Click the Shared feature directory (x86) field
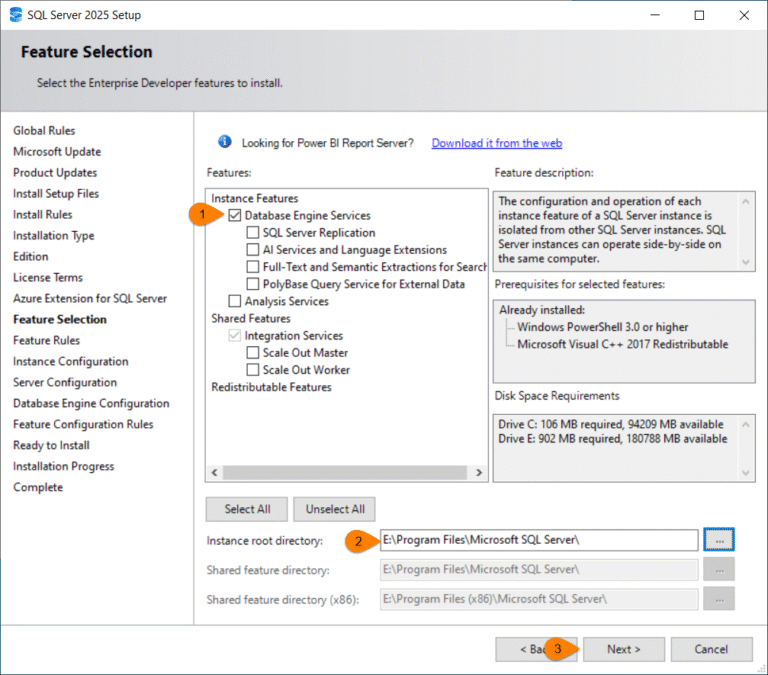Viewport: 768px width, 675px height. [x=539, y=599]
